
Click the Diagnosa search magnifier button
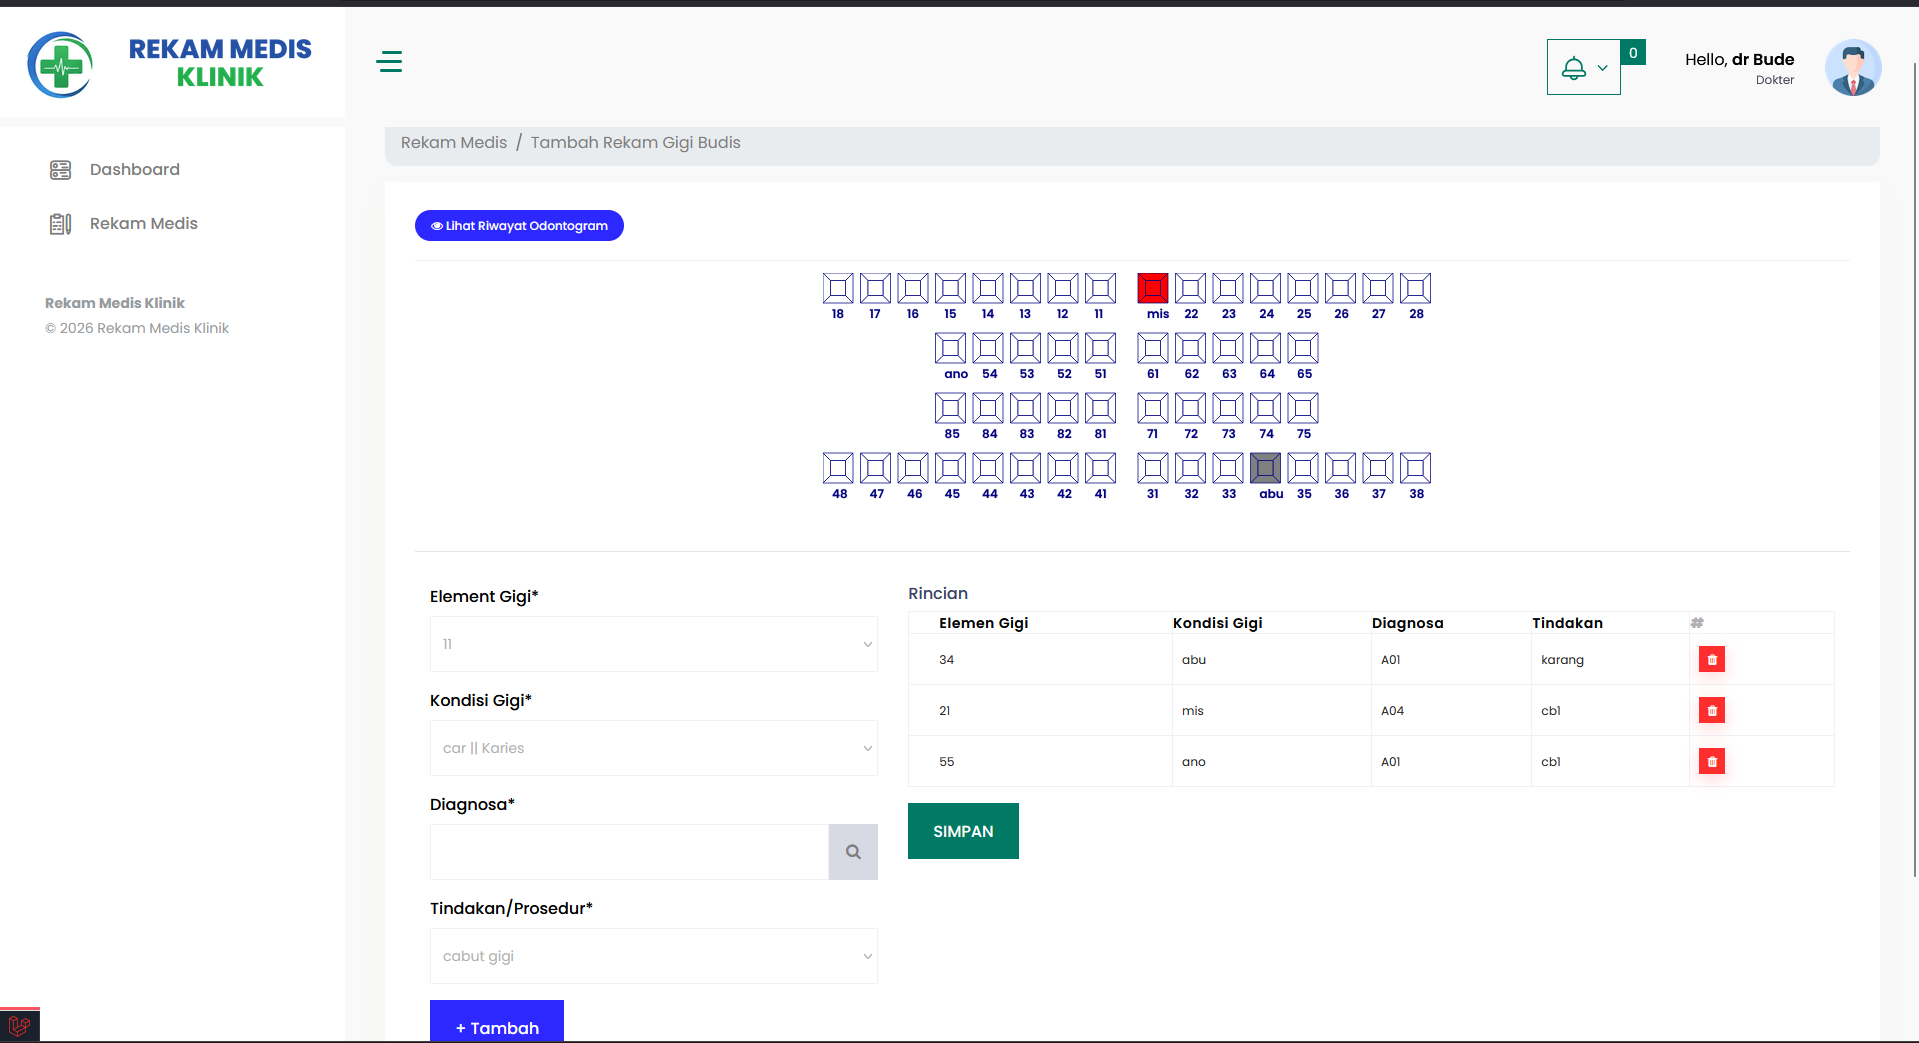click(853, 852)
